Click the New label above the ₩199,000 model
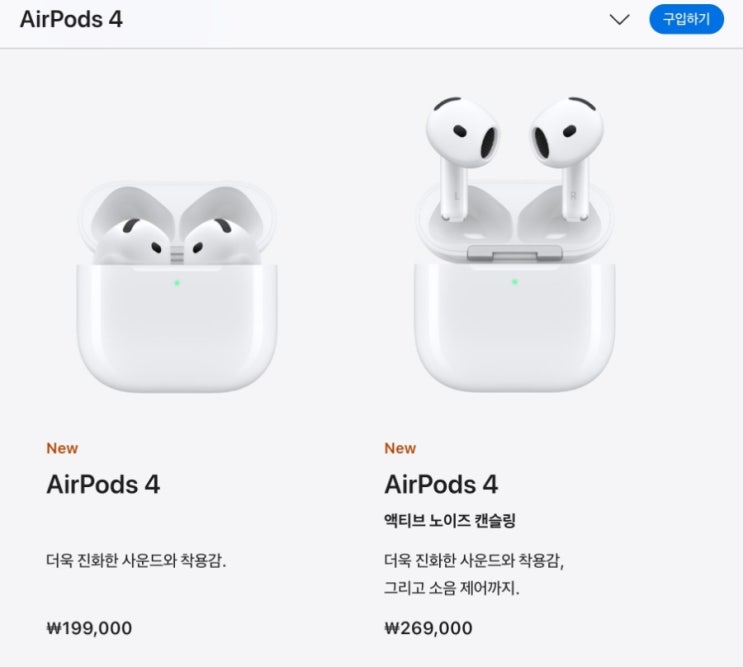This screenshot has height=667, width=743. 62,448
